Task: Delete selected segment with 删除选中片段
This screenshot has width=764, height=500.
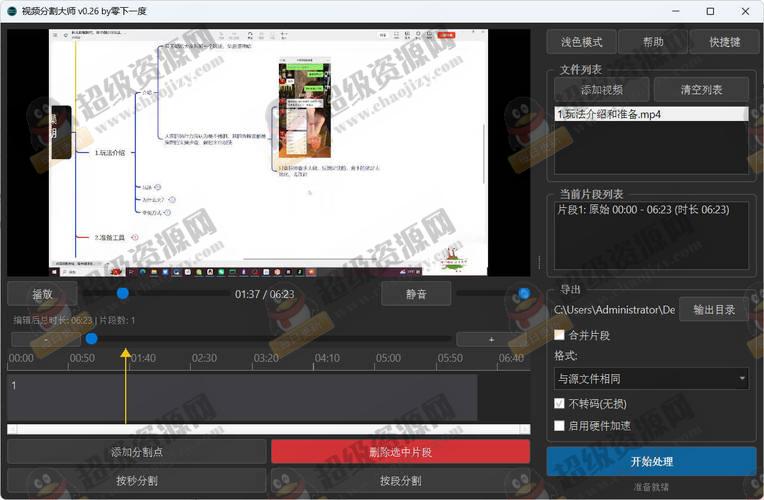Action: click(401, 452)
